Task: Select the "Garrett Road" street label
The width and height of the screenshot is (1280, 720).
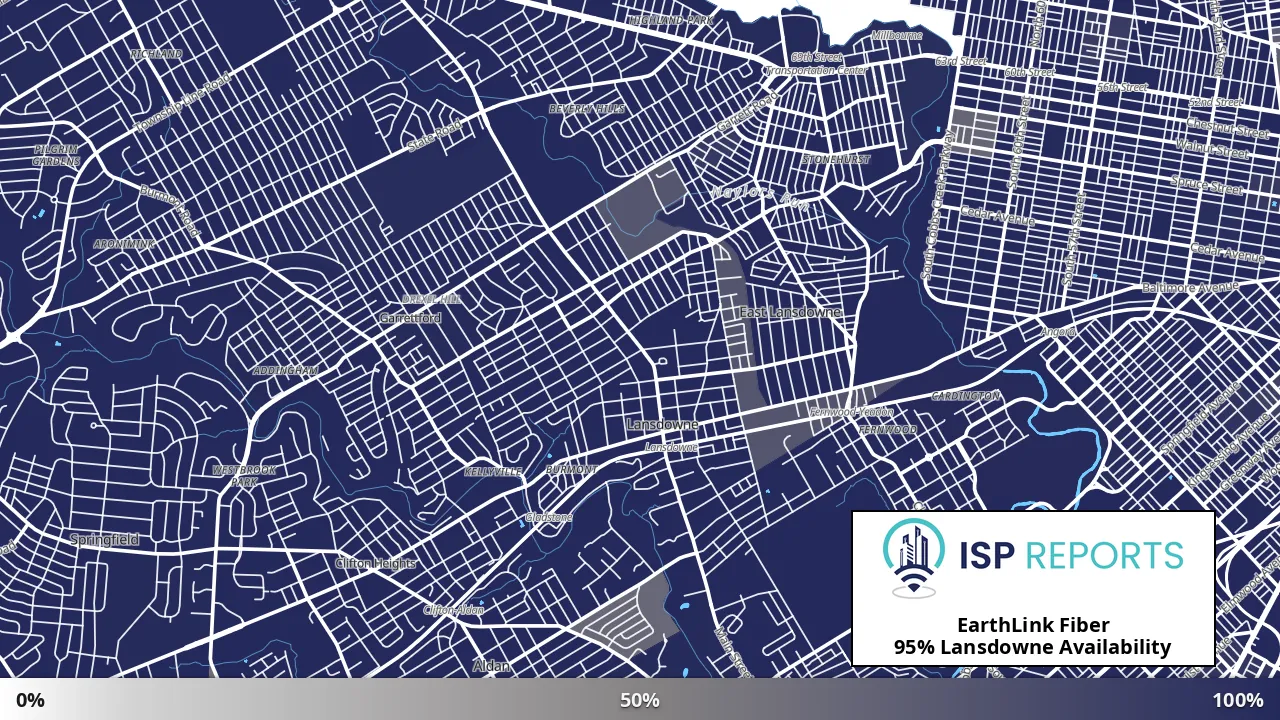Action: point(745,114)
